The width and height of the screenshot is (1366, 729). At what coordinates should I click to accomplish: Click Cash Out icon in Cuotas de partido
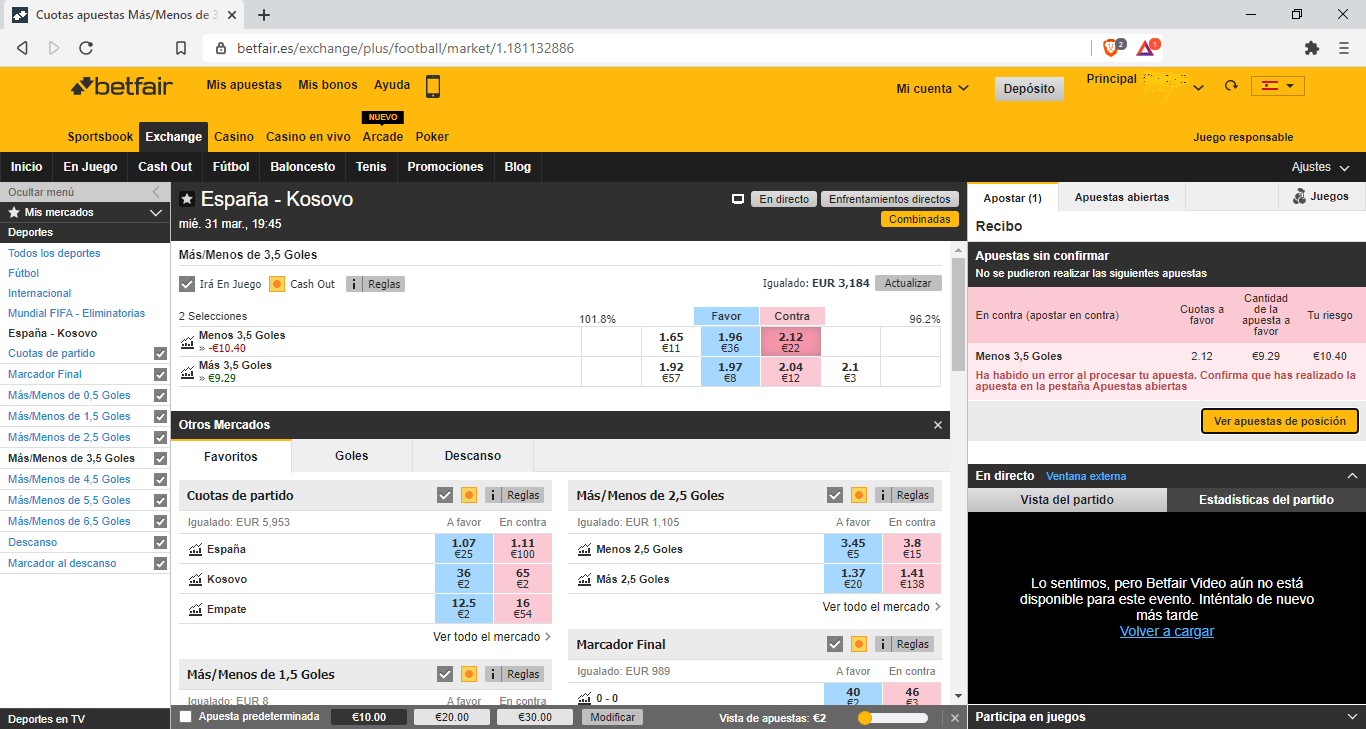click(469, 495)
